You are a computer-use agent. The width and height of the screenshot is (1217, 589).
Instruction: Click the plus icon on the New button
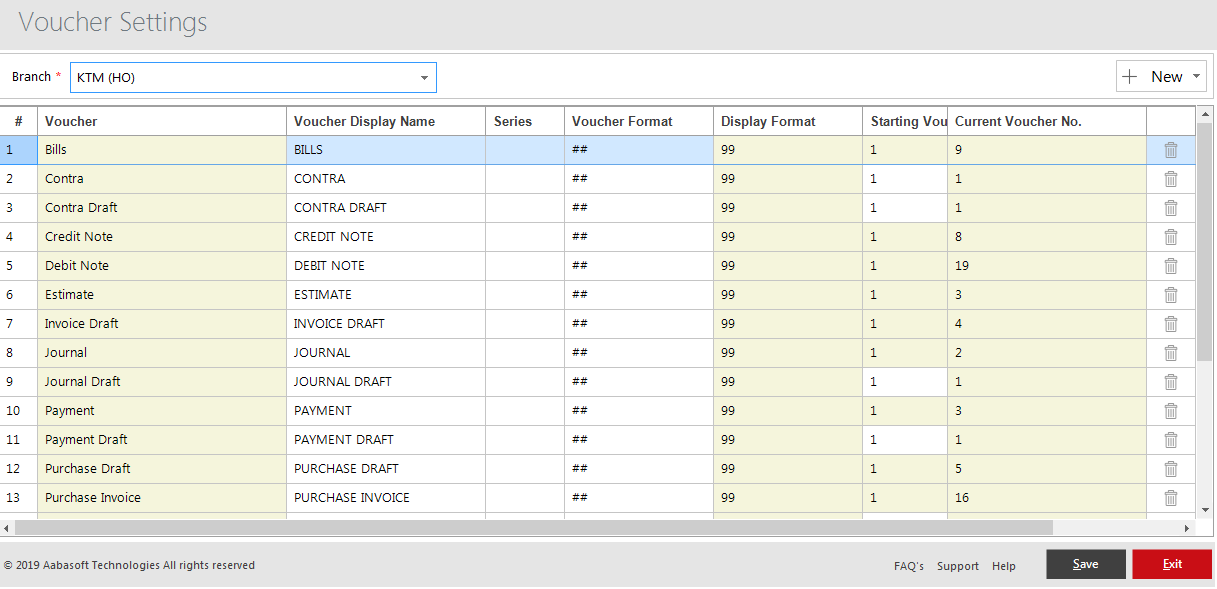pos(1130,76)
